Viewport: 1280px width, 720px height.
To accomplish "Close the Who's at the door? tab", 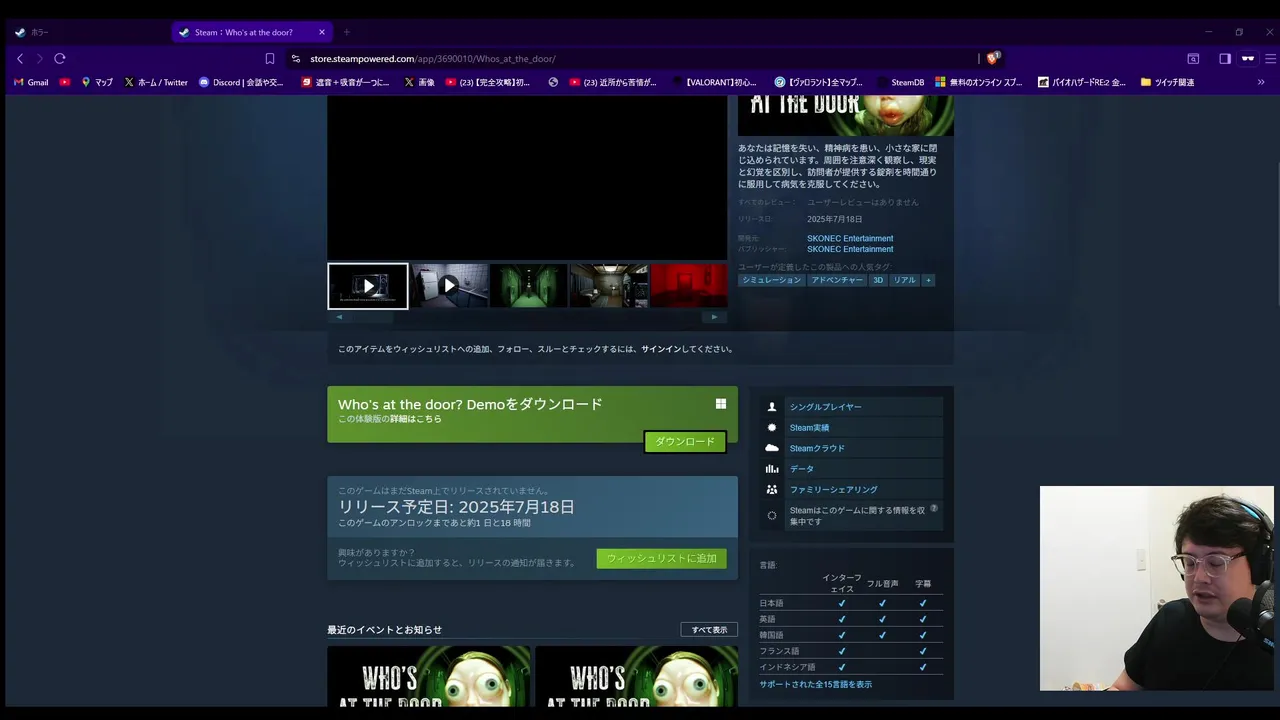I will 322,32.
